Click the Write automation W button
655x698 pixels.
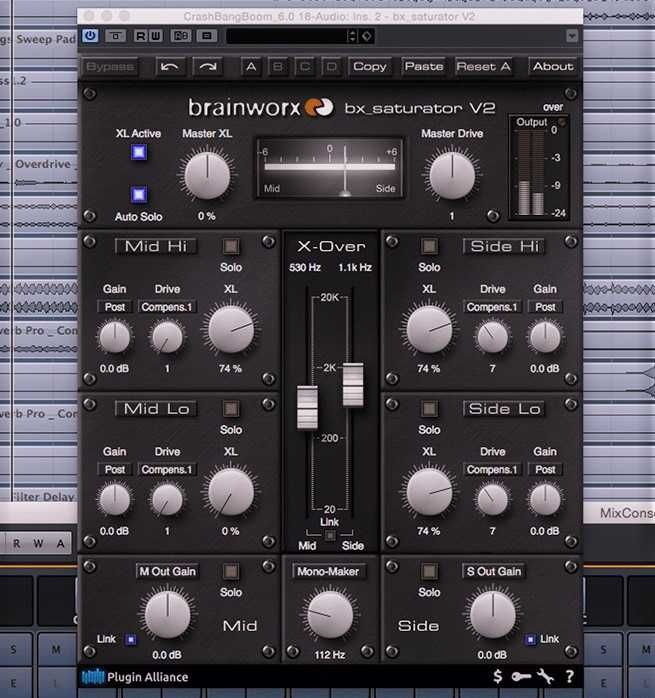coord(155,36)
